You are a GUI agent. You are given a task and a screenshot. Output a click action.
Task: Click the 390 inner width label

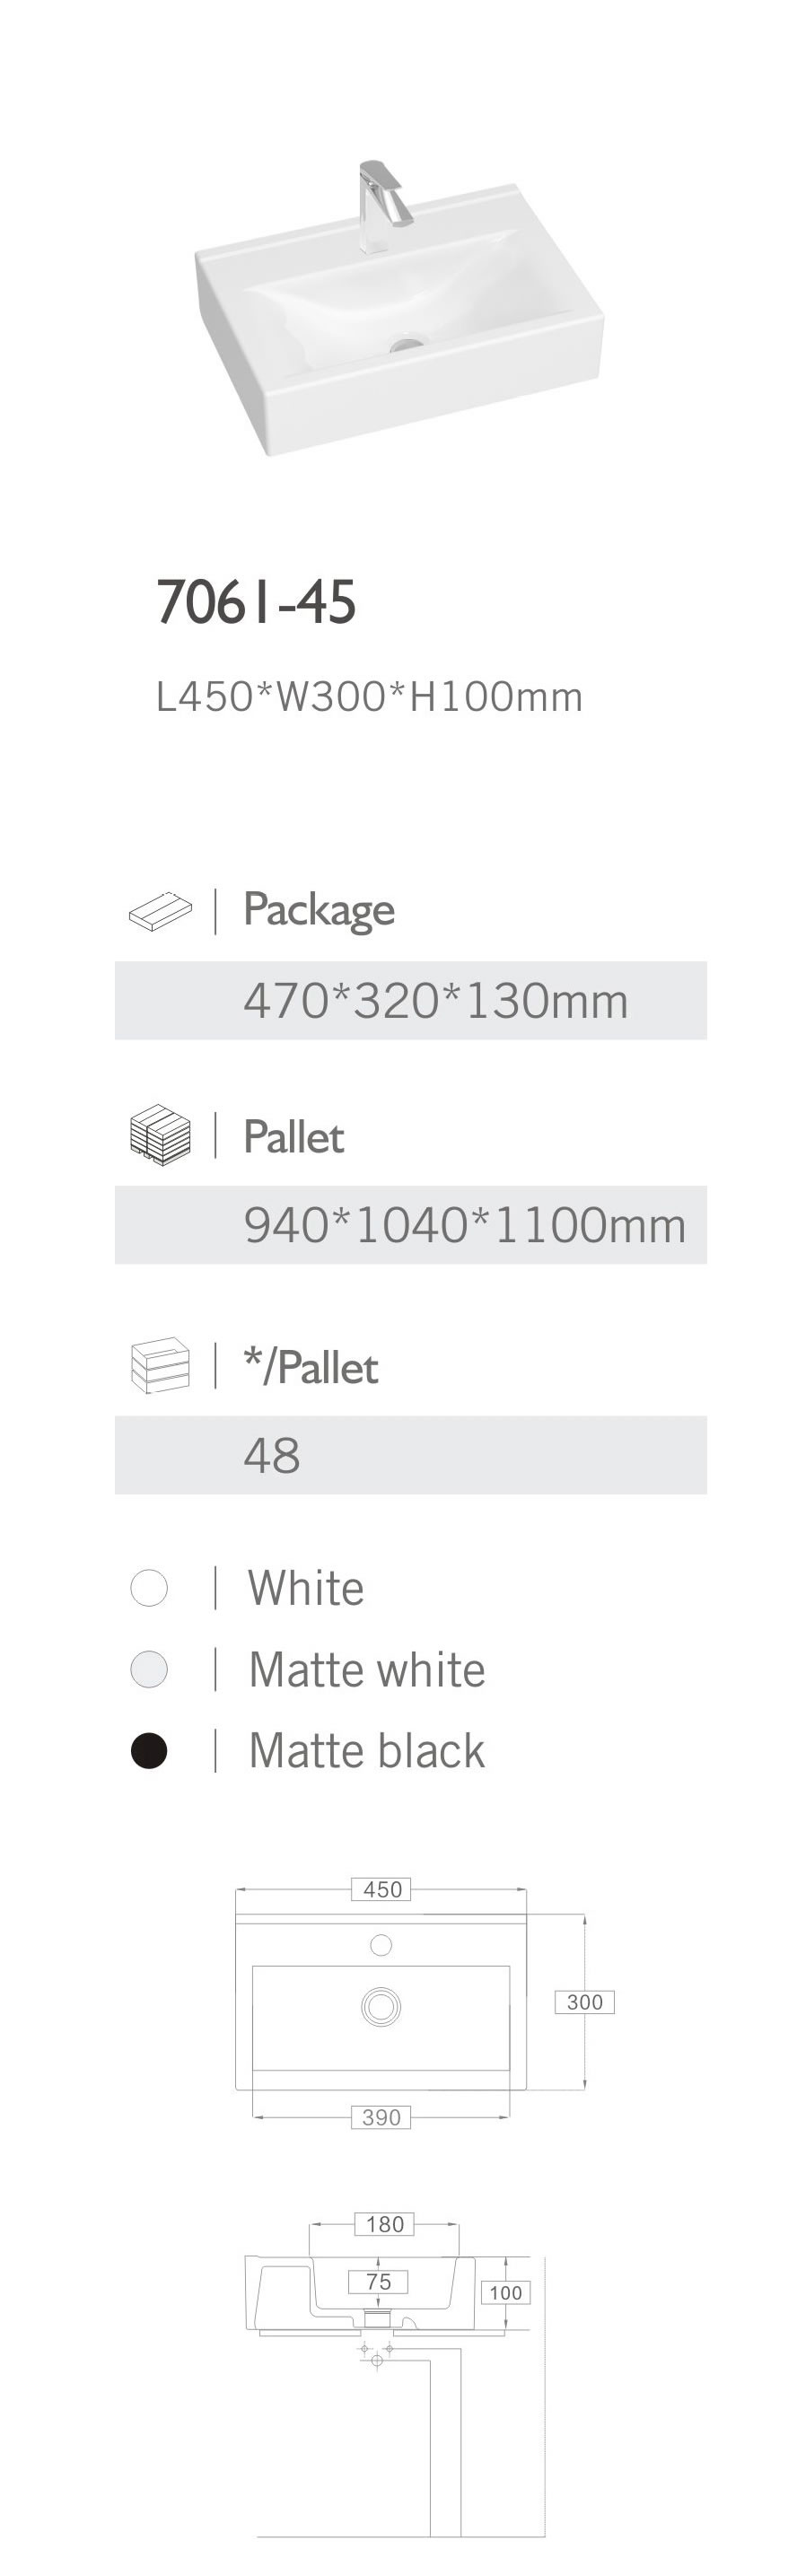tap(381, 2117)
